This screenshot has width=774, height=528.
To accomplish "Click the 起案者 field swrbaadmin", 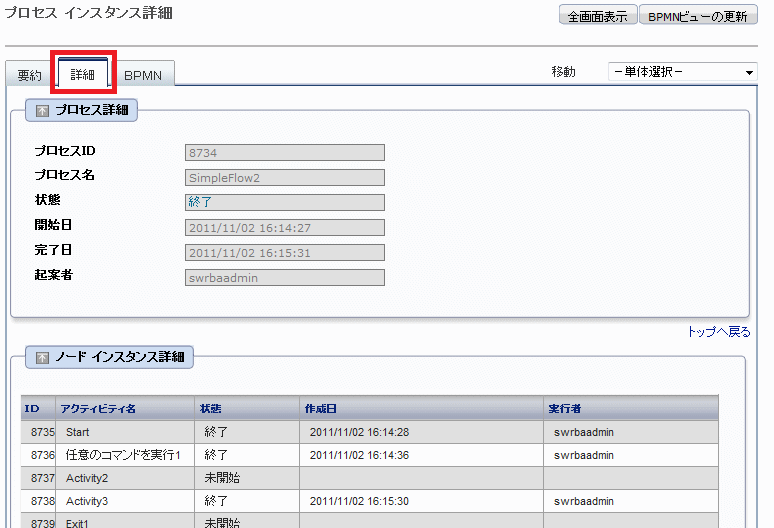I will (x=285, y=278).
